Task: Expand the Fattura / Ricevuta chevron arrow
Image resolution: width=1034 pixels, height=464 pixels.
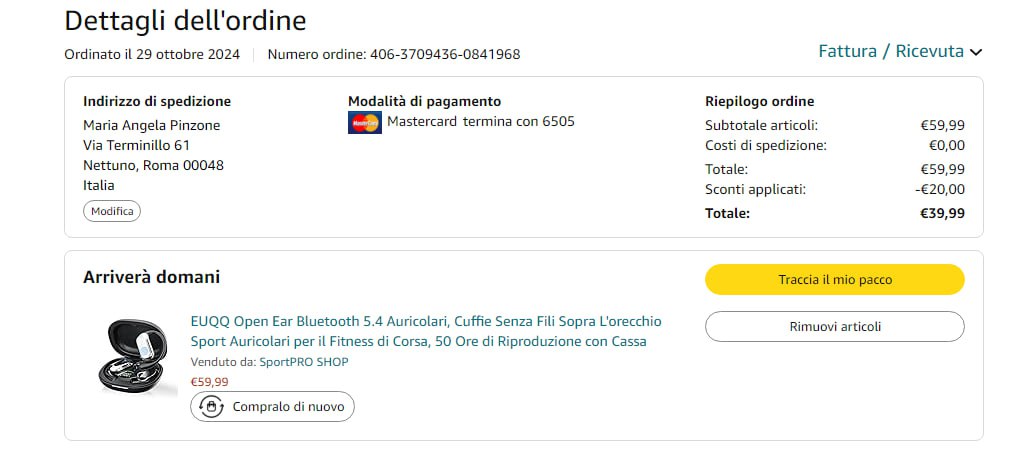Action: point(976,52)
